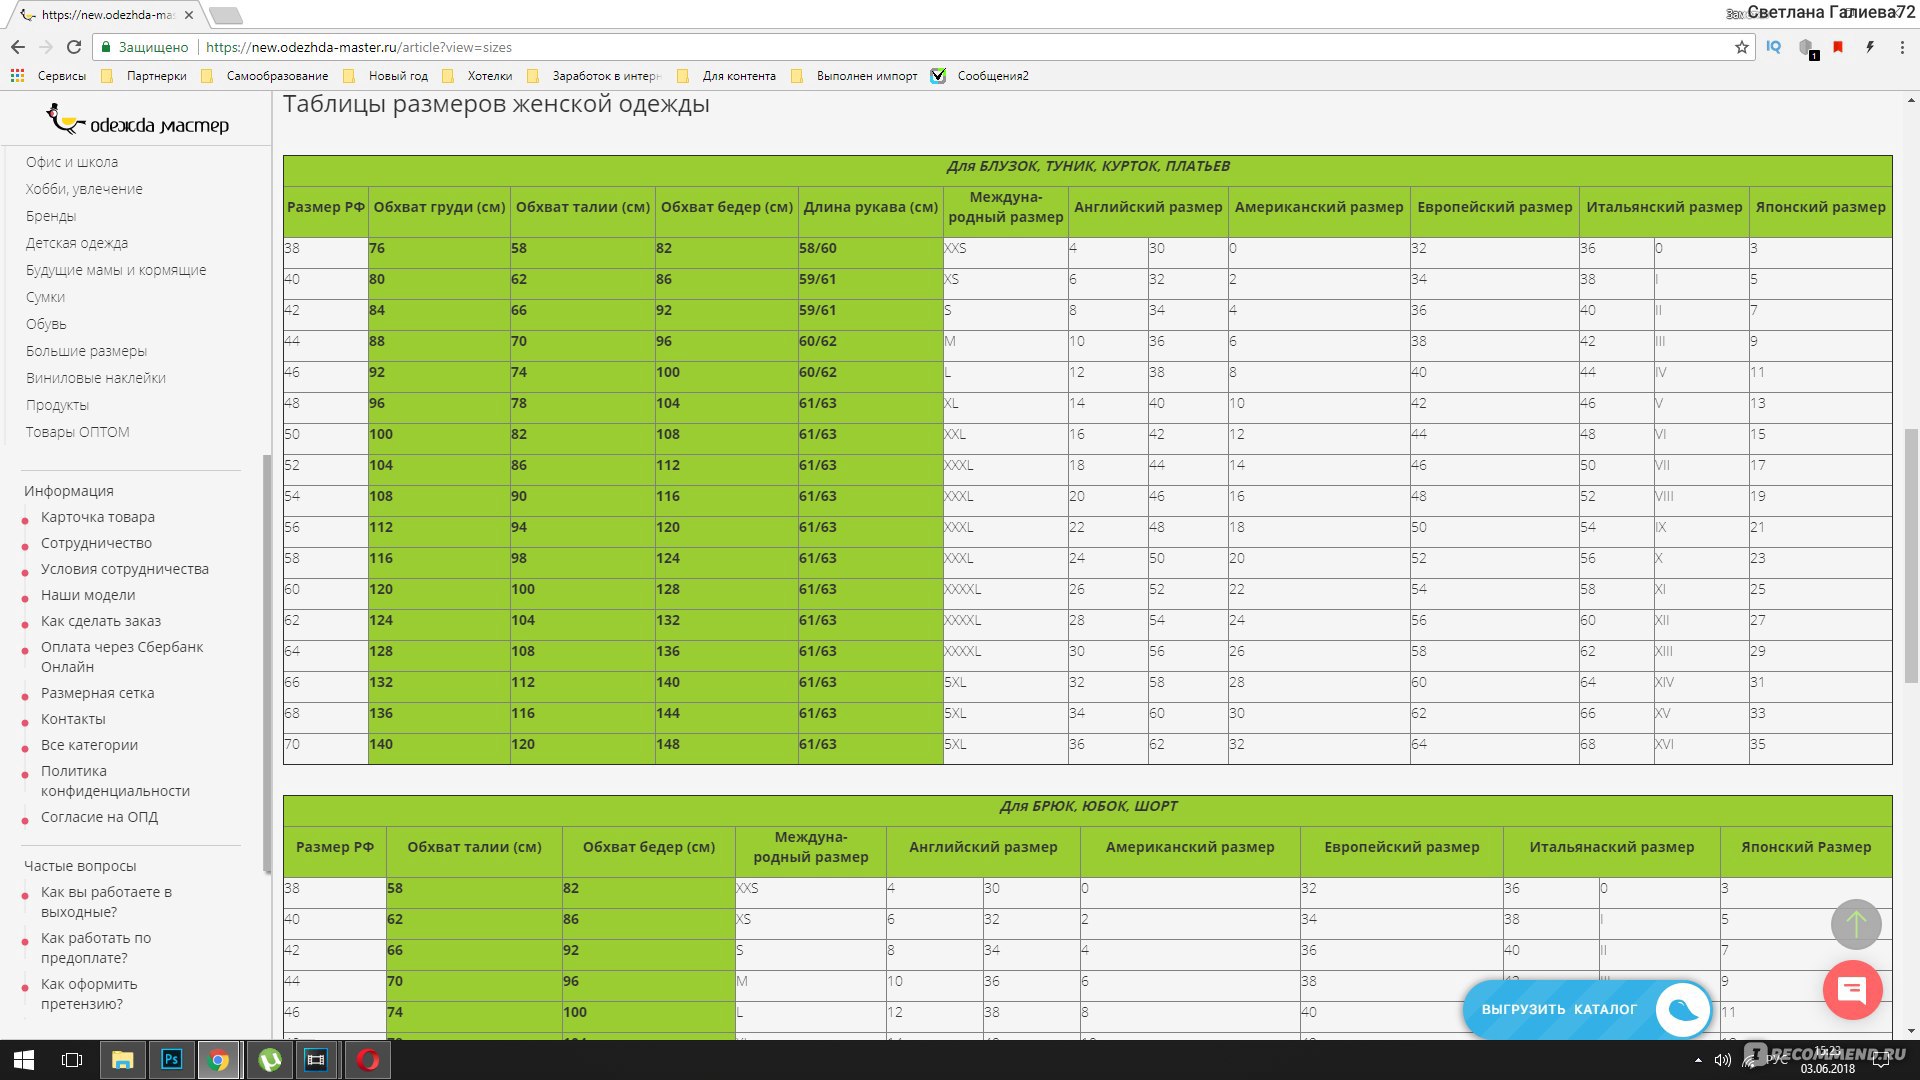1920x1080 pixels.
Task: Open the Бренды category
Action: coord(51,216)
